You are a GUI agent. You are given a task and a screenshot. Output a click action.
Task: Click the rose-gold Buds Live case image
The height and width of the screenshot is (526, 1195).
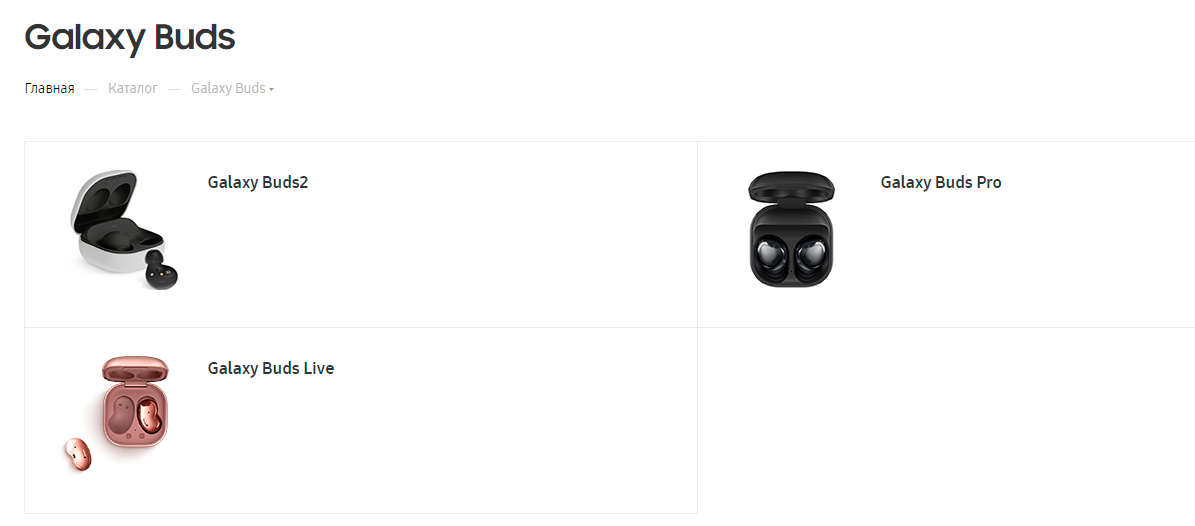click(x=117, y=415)
